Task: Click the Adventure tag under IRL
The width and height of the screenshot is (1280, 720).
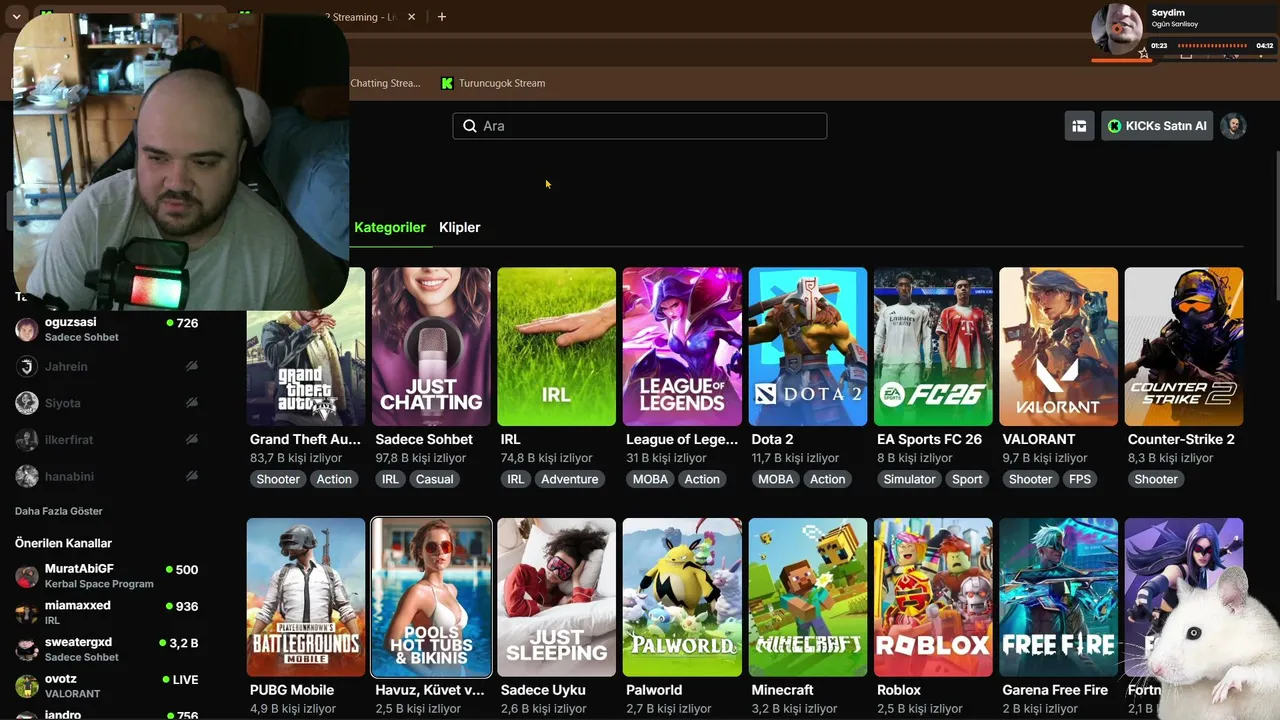Action: (x=570, y=479)
